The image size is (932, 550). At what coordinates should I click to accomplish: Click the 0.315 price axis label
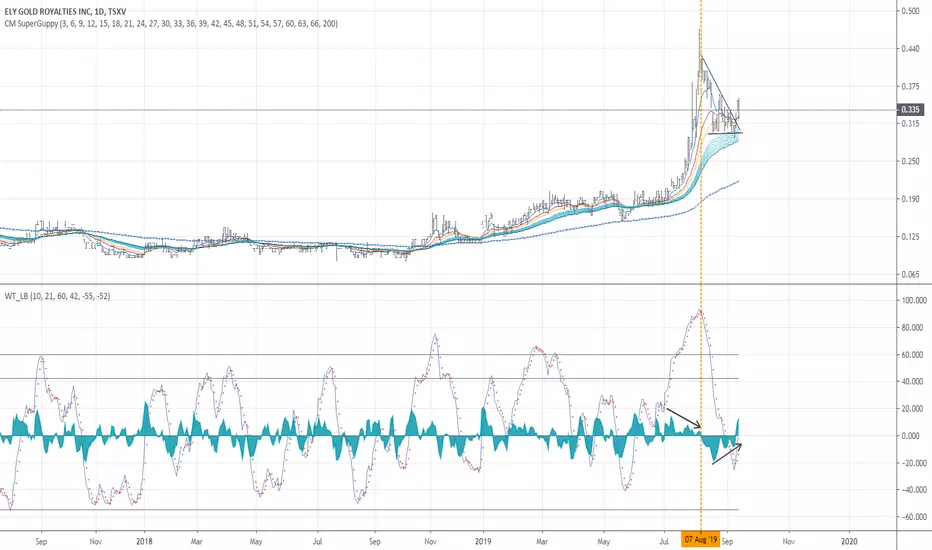tap(910, 124)
